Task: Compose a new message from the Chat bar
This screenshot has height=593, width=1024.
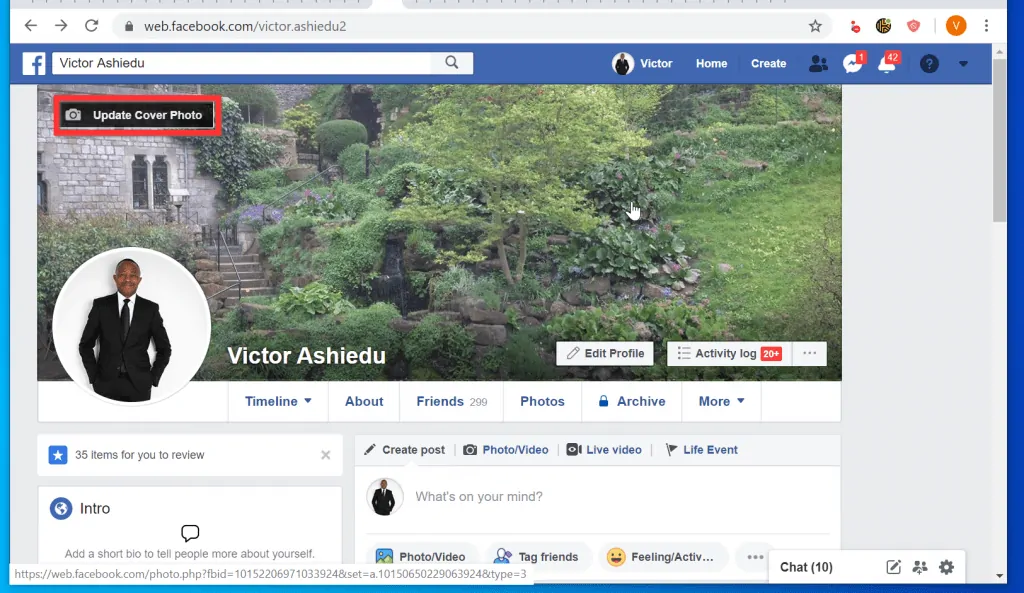Action: (x=892, y=567)
